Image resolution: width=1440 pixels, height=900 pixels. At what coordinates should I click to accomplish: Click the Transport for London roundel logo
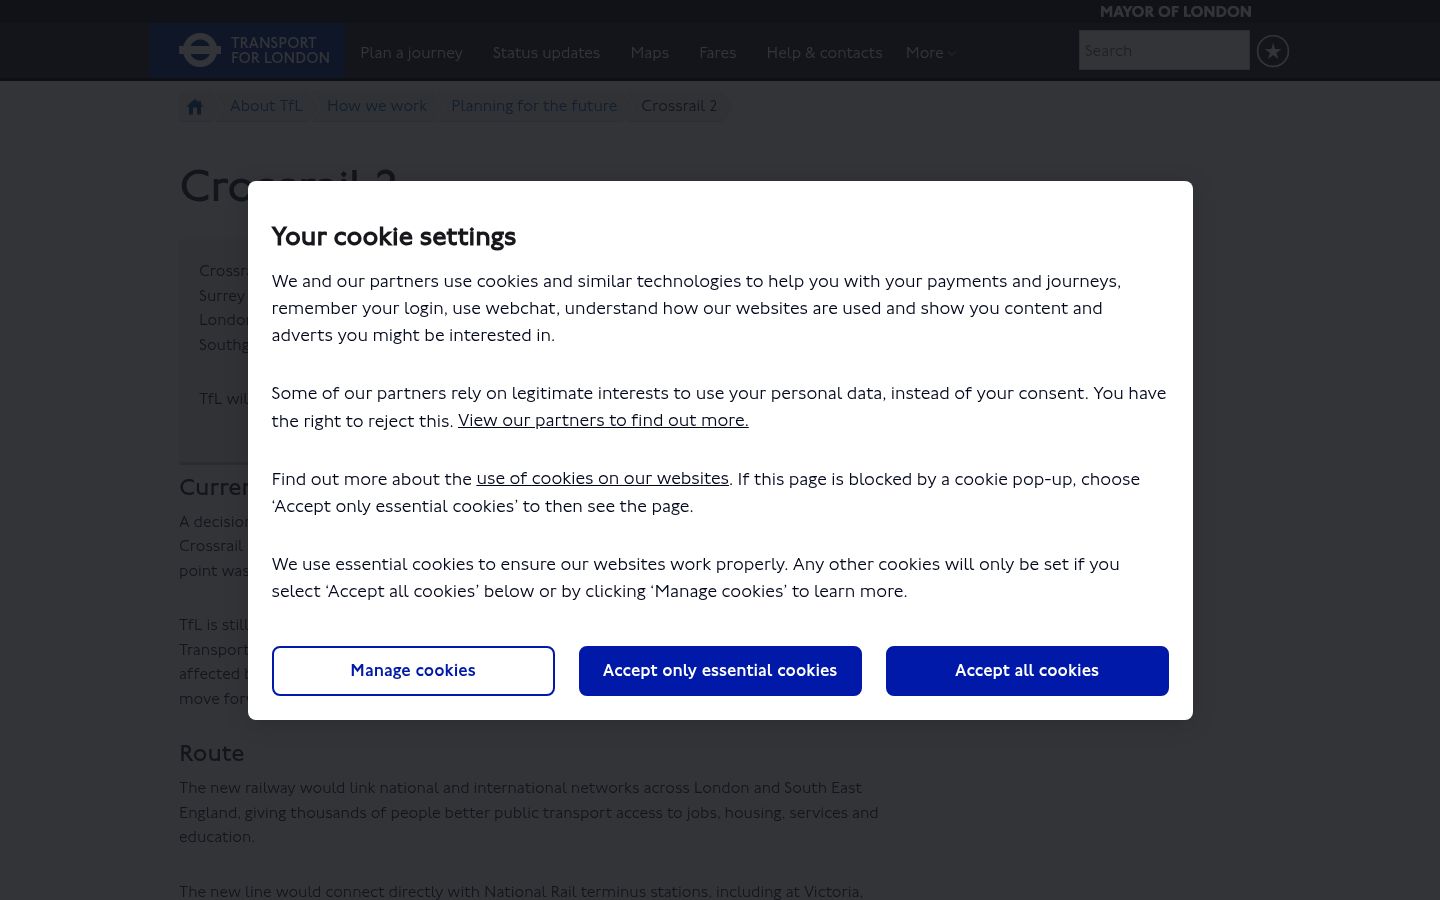click(200, 50)
